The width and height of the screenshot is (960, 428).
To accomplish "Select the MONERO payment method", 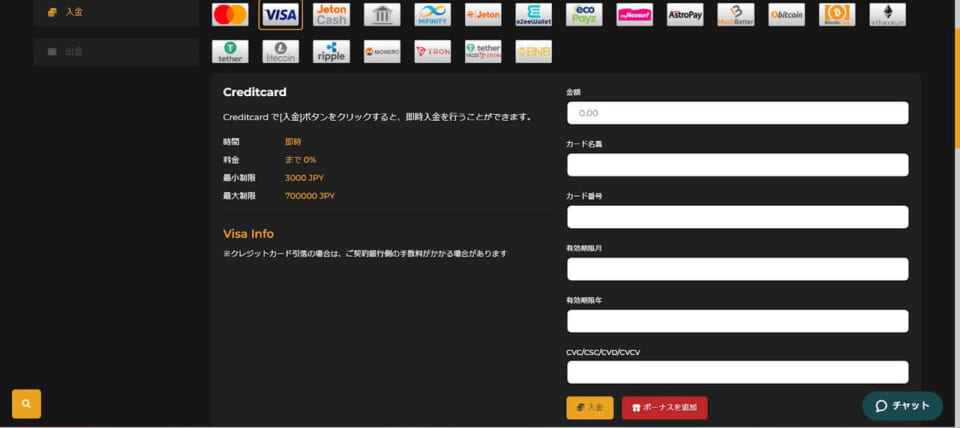I will [x=382, y=51].
